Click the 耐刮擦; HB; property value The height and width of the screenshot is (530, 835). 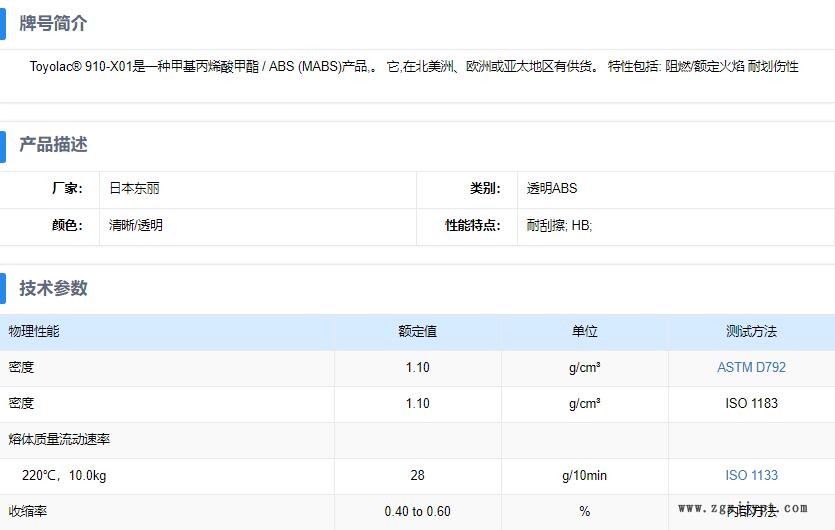click(559, 226)
